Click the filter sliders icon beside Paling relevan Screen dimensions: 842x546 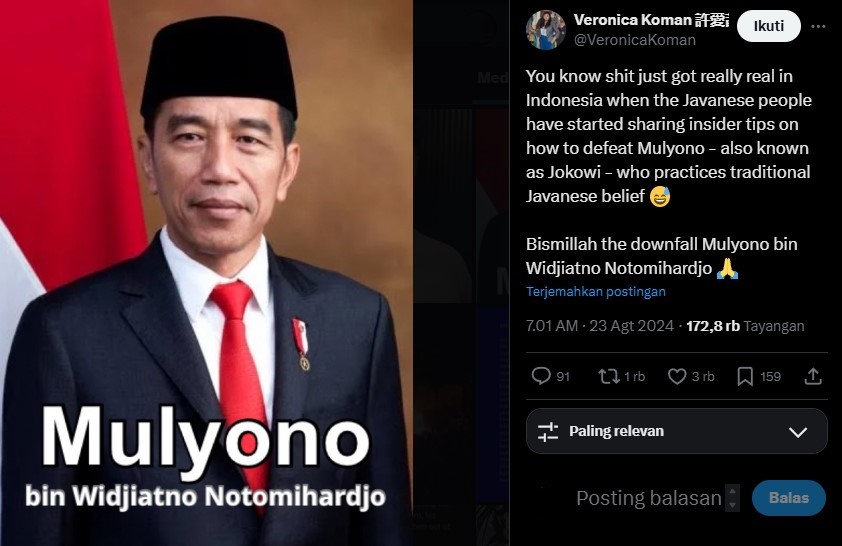[x=548, y=432]
